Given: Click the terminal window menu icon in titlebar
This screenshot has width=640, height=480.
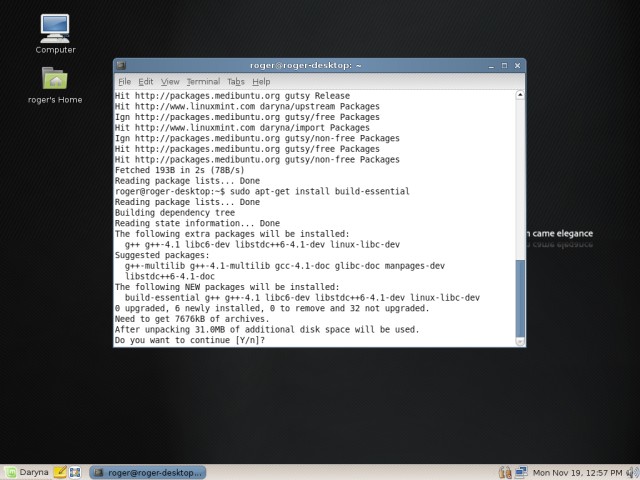Looking at the screenshot, I should pos(121,65).
